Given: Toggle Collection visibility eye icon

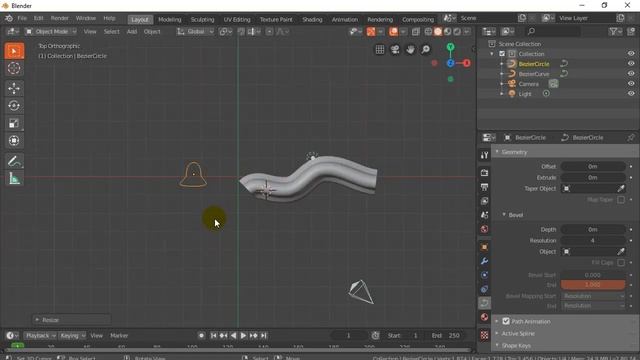Looking at the screenshot, I should (631, 53).
